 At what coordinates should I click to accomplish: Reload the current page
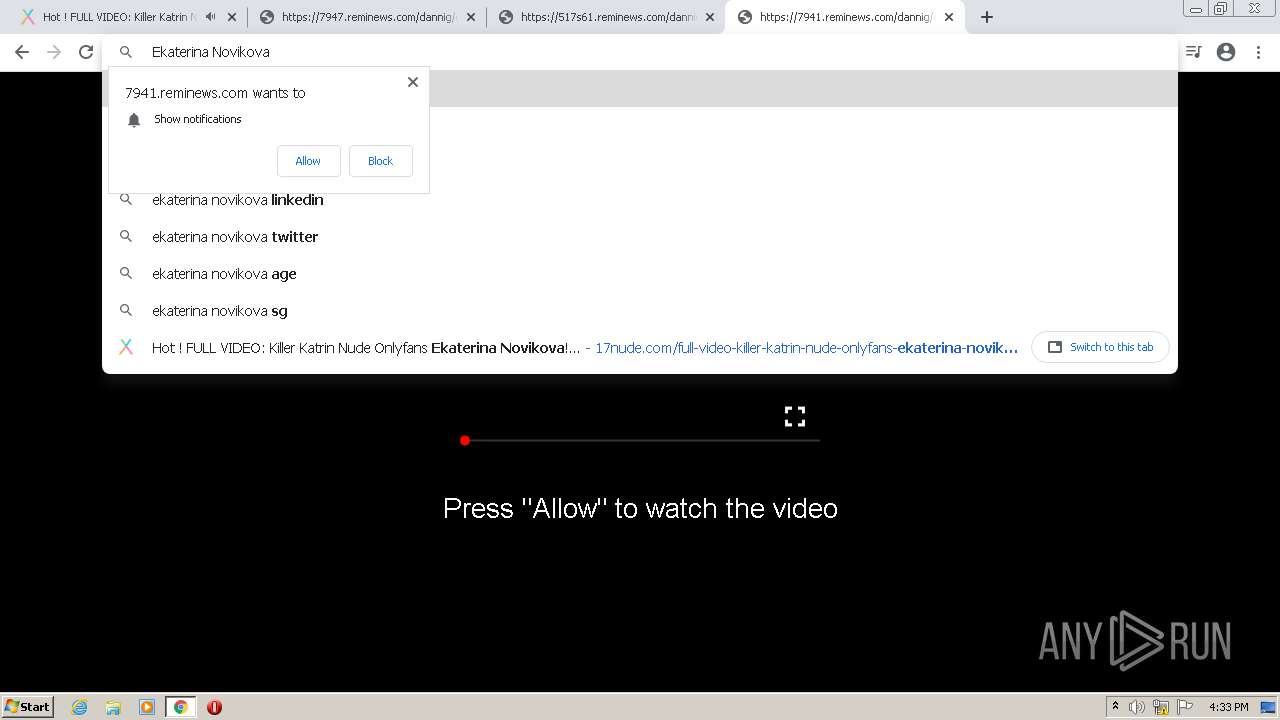coord(86,52)
